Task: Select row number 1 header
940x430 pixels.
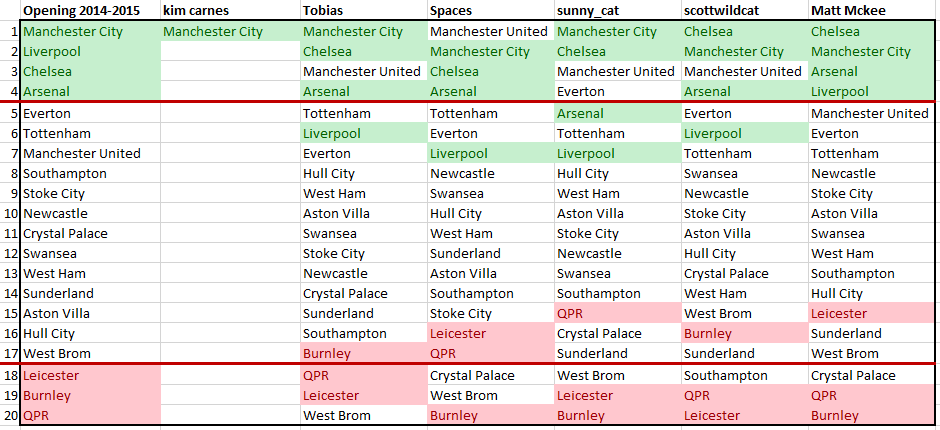Action: [10, 31]
